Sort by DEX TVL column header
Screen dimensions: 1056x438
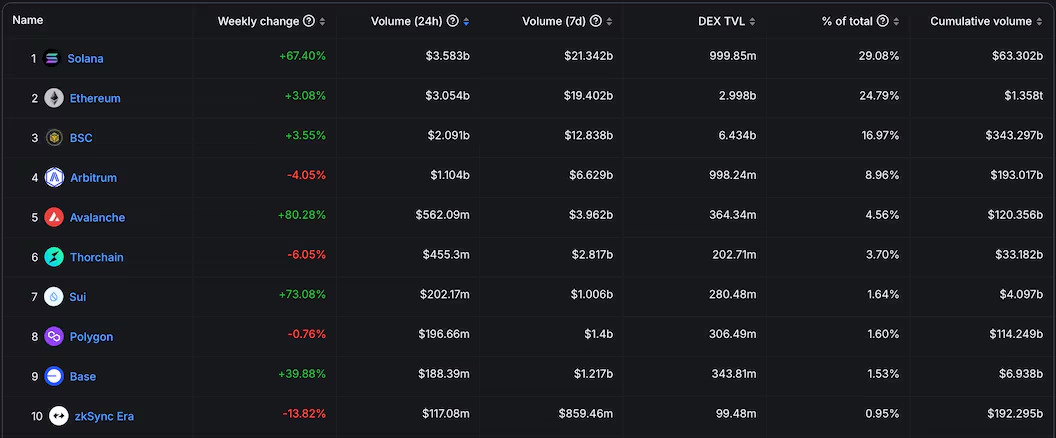tap(723, 21)
